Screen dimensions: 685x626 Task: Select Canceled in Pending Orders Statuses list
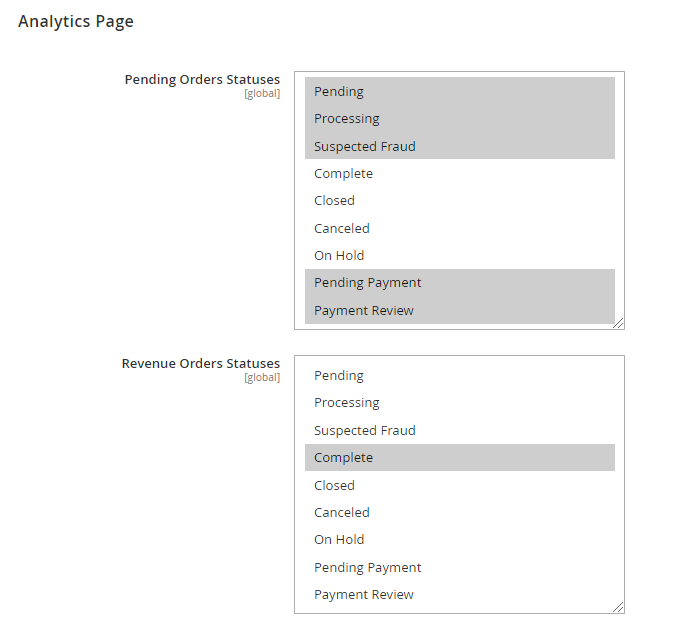coord(342,229)
